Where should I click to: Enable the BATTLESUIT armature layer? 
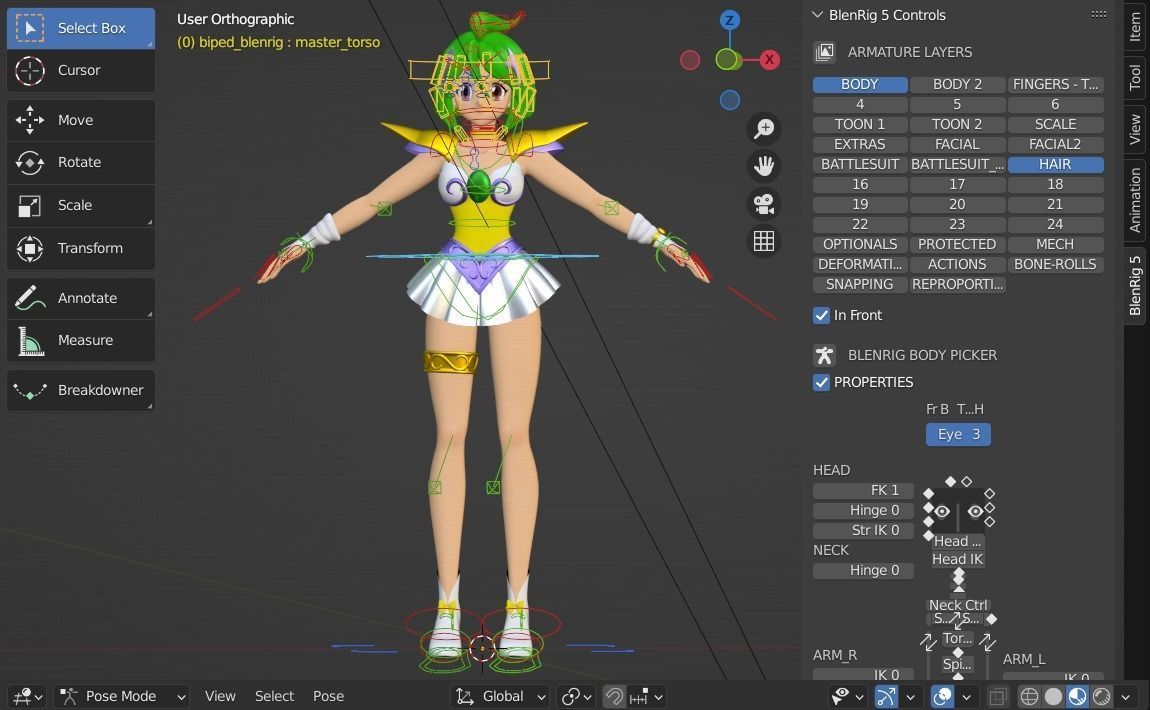(860, 164)
